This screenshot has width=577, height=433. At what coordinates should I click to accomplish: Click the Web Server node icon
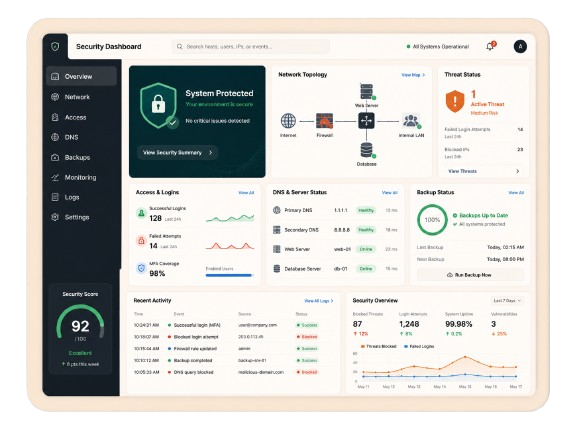[x=367, y=91]
